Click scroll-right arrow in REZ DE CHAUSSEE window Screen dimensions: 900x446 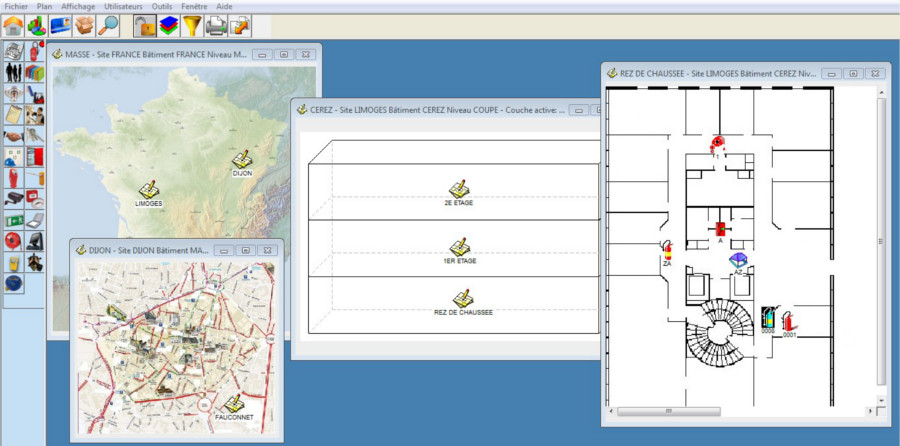(872, 412)
